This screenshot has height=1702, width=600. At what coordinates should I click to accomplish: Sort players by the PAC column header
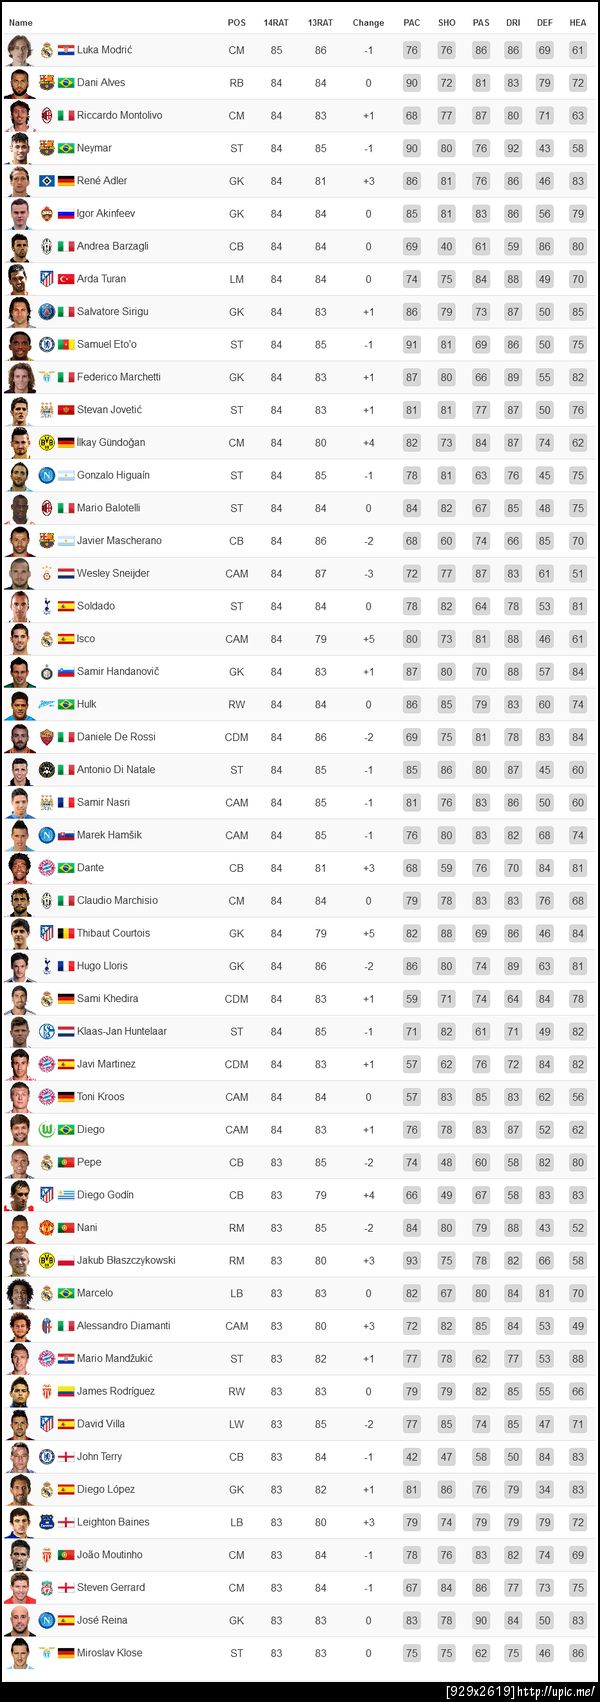click(412, 22)
